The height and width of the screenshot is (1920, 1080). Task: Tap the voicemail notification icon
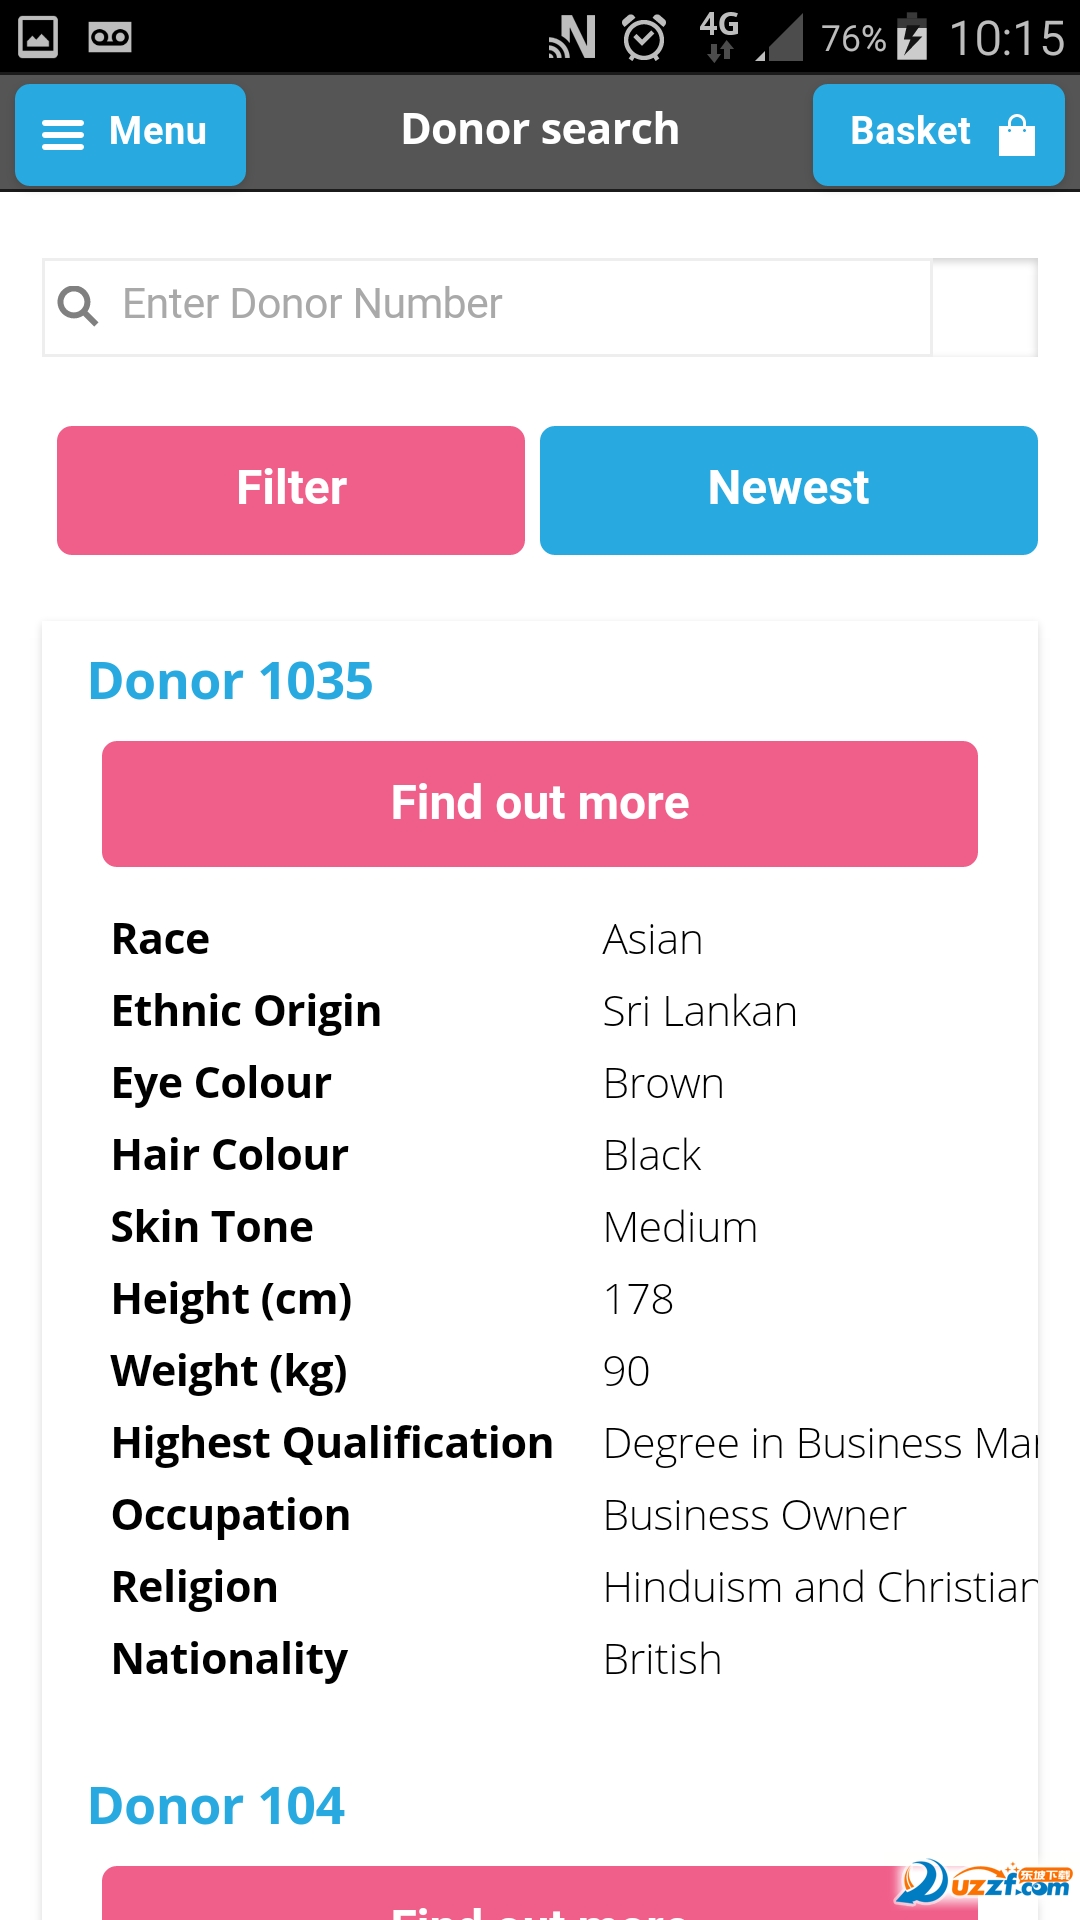point(109,38)
